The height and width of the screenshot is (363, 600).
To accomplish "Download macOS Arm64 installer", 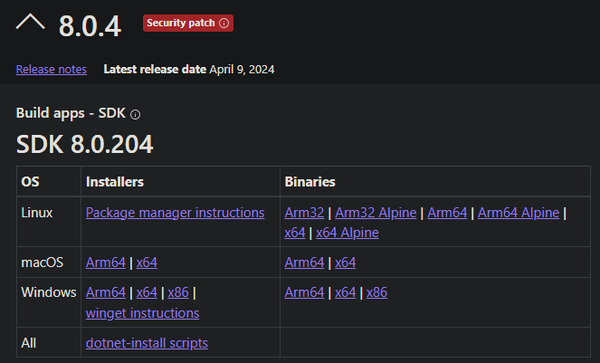I will (106, 263).
